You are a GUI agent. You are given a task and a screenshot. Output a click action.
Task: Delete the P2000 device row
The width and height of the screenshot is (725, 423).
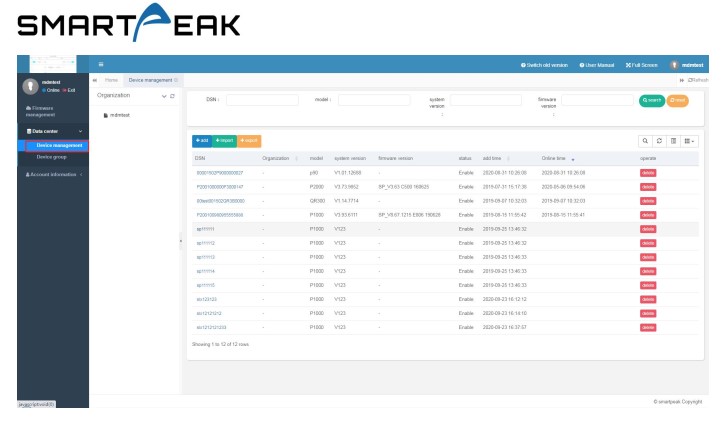tap(648, 187)
